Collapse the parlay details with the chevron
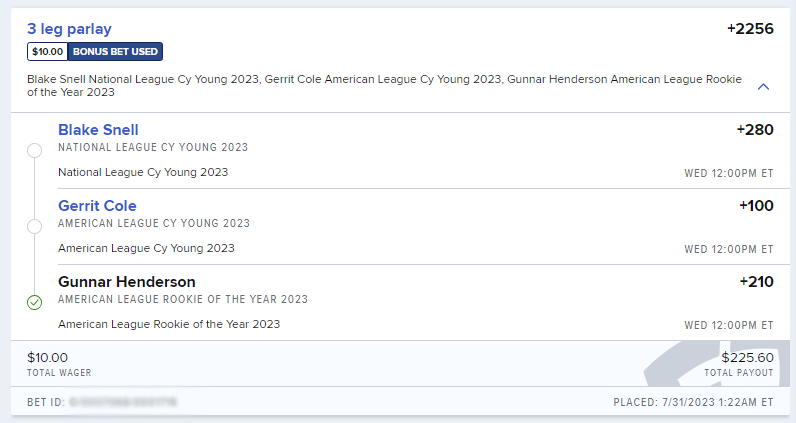Image resolution: width=796 pixels, height=423 pixels. pos(763,87)
